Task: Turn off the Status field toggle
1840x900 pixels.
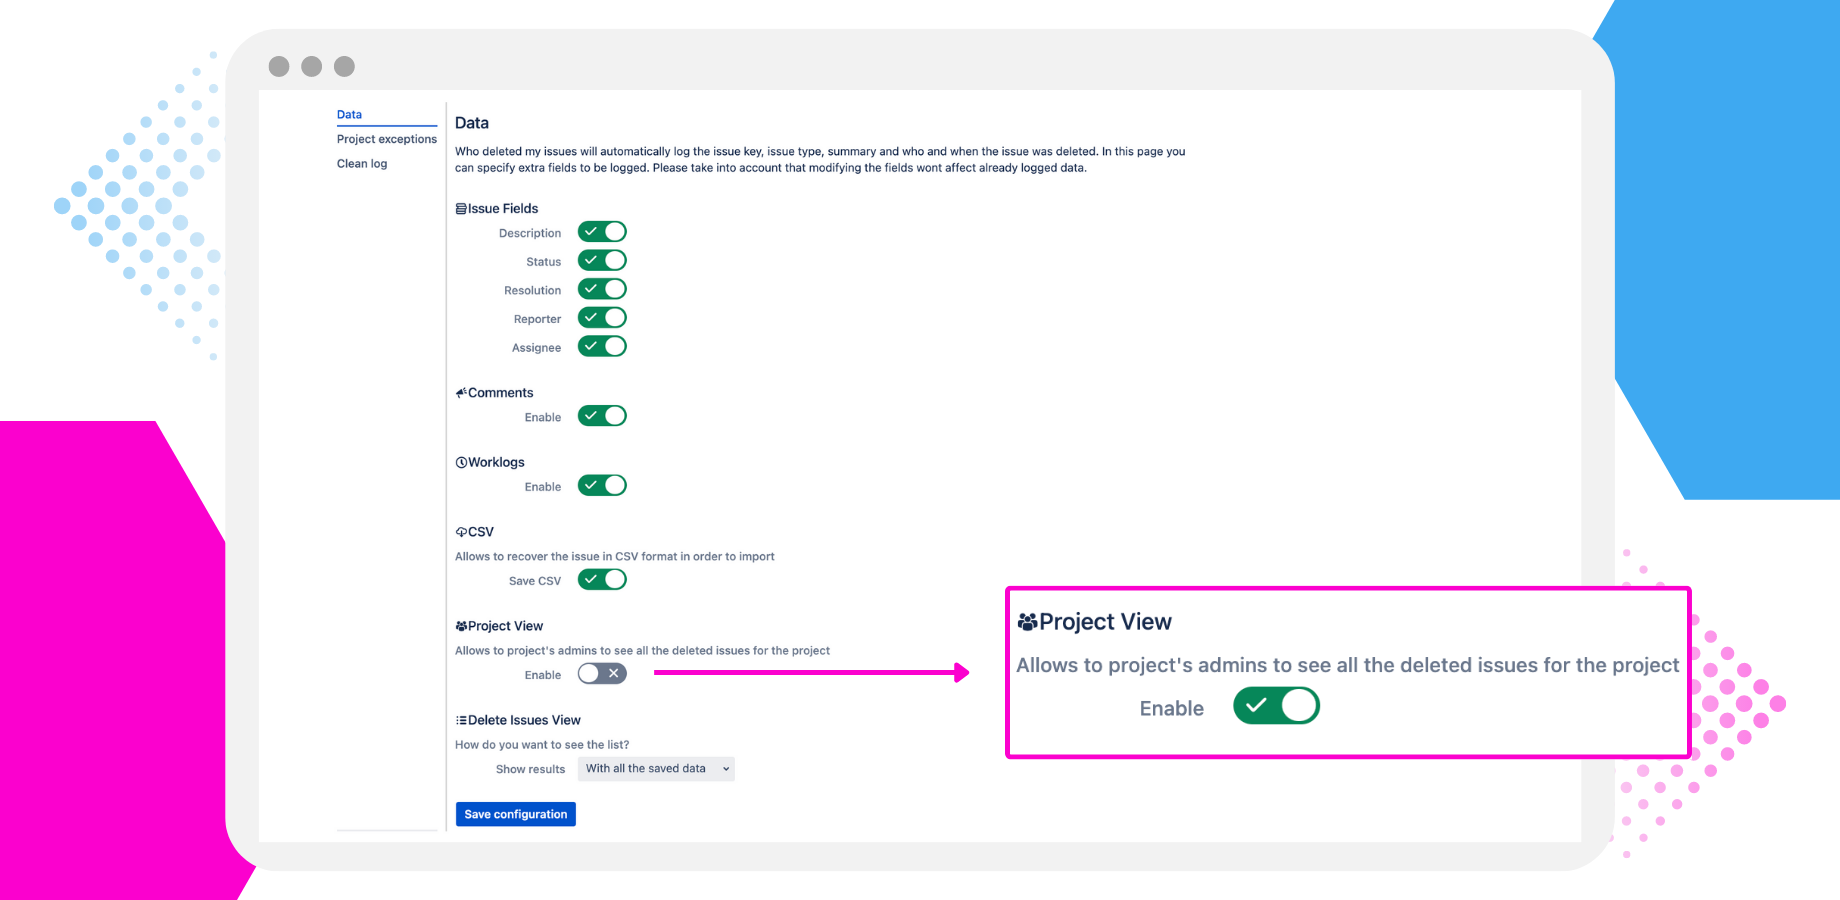Action: pyautogui.click(x=602, y=261)
